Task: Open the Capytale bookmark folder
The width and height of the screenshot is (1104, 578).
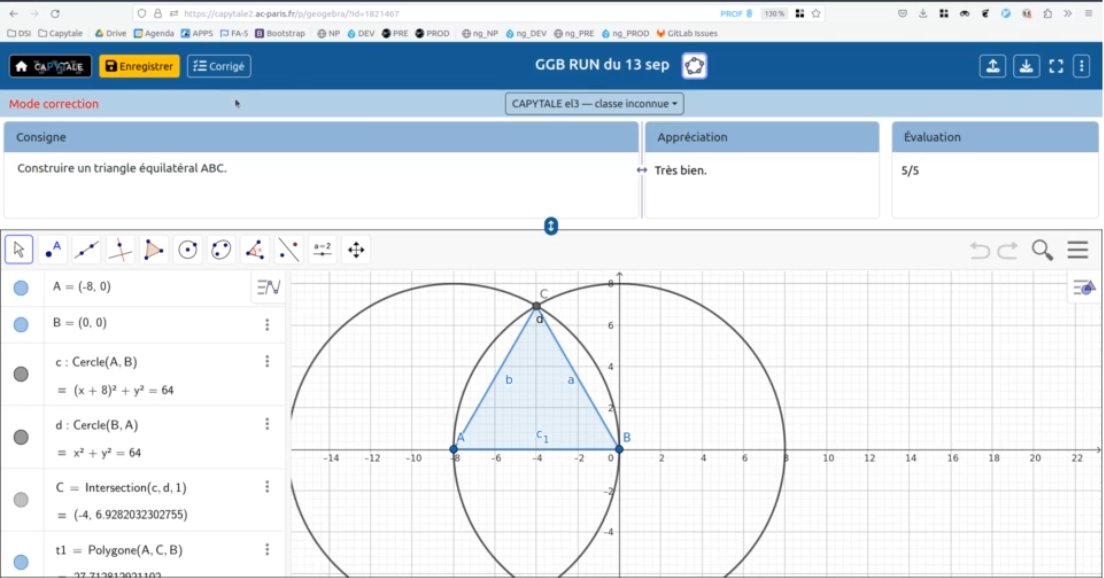Action: pos(61,33)
